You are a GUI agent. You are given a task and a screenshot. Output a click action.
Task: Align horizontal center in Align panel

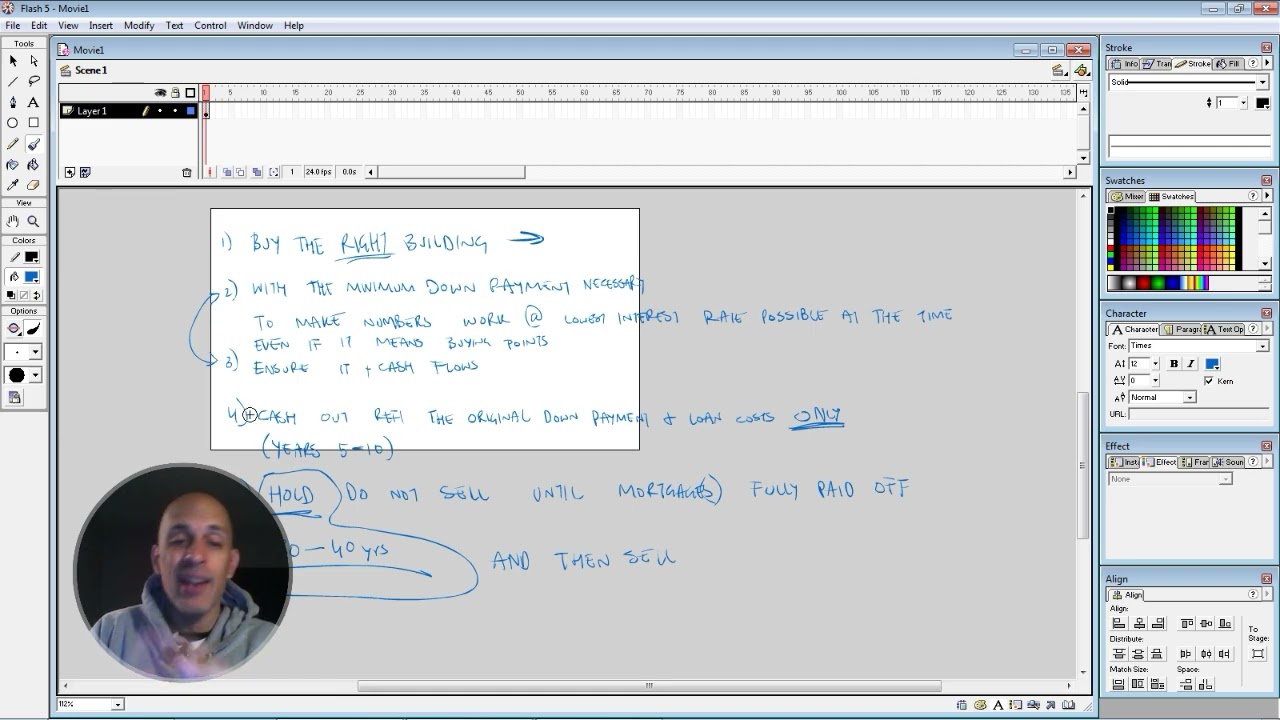pos(1138,623)
